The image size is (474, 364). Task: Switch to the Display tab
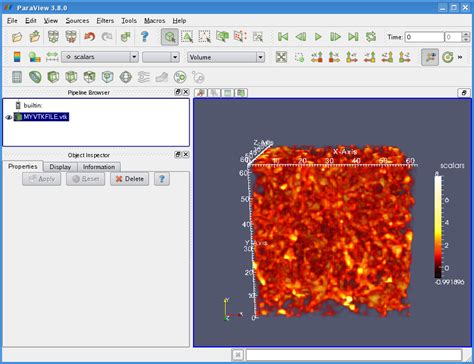tap(60, 167)
